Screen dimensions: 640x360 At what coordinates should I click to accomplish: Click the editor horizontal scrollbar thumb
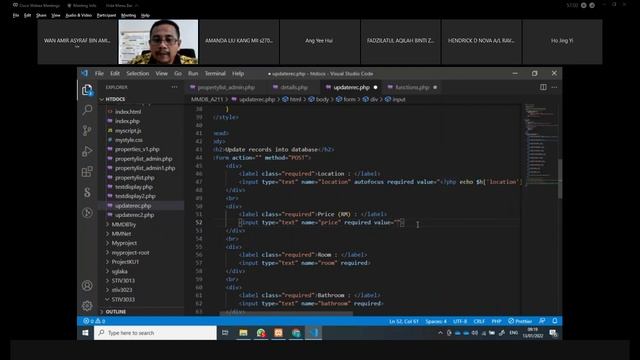click(286, 313)
